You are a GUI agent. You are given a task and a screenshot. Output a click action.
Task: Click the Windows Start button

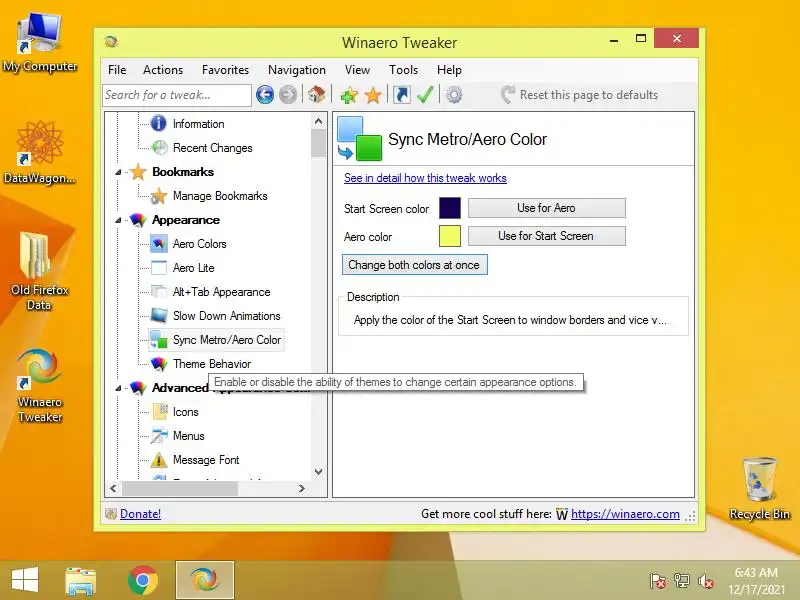[24, 580]
